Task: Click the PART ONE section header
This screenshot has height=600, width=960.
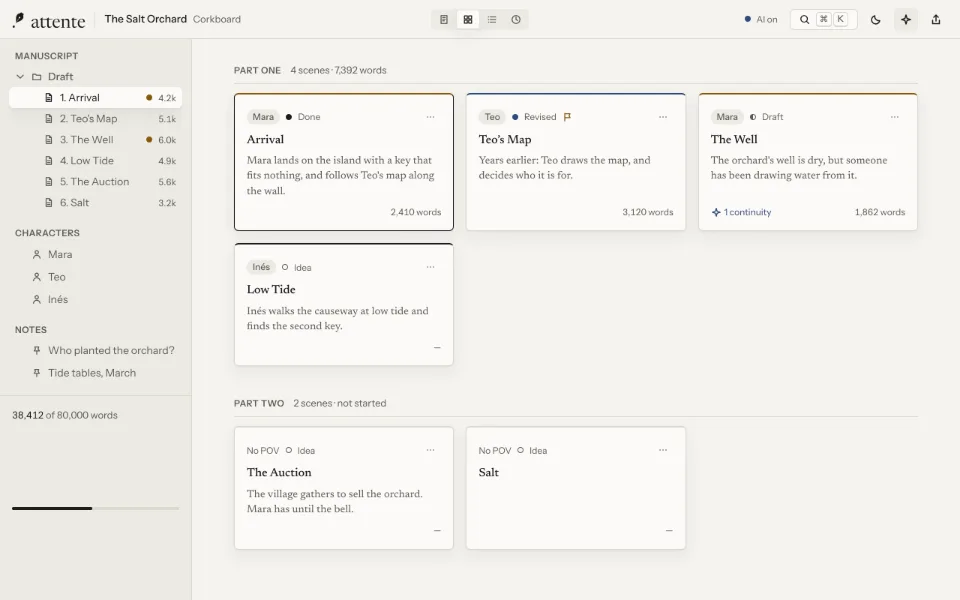Action: point(257,70)
